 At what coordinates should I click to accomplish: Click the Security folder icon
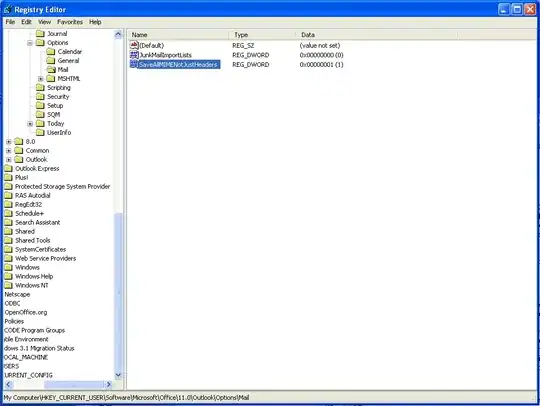(40, 96)
